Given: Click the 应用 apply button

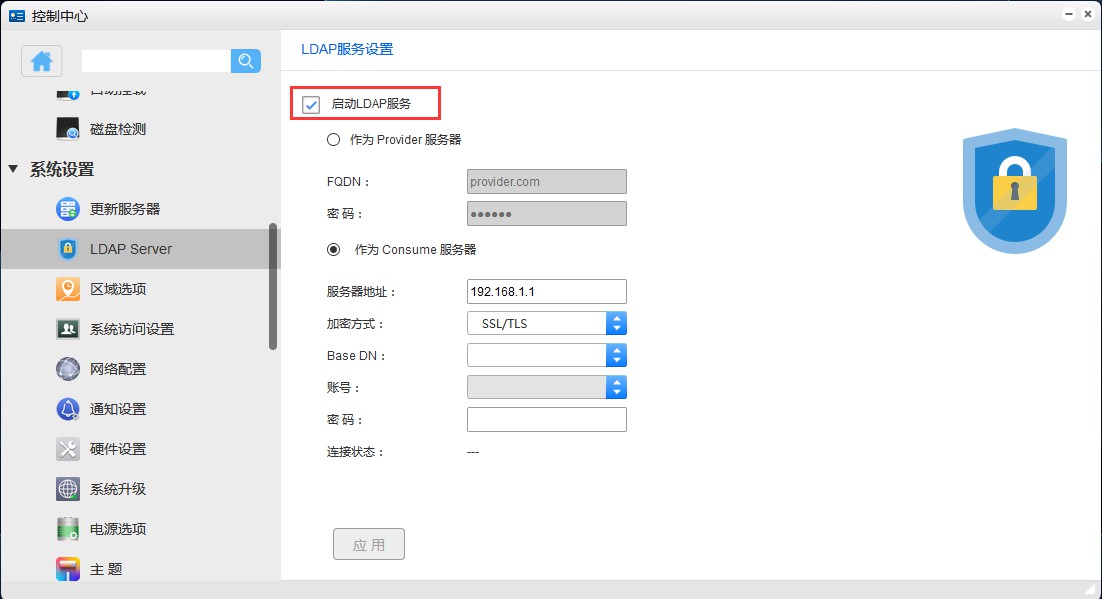Looking at the screenshot, I should (368, 545).
